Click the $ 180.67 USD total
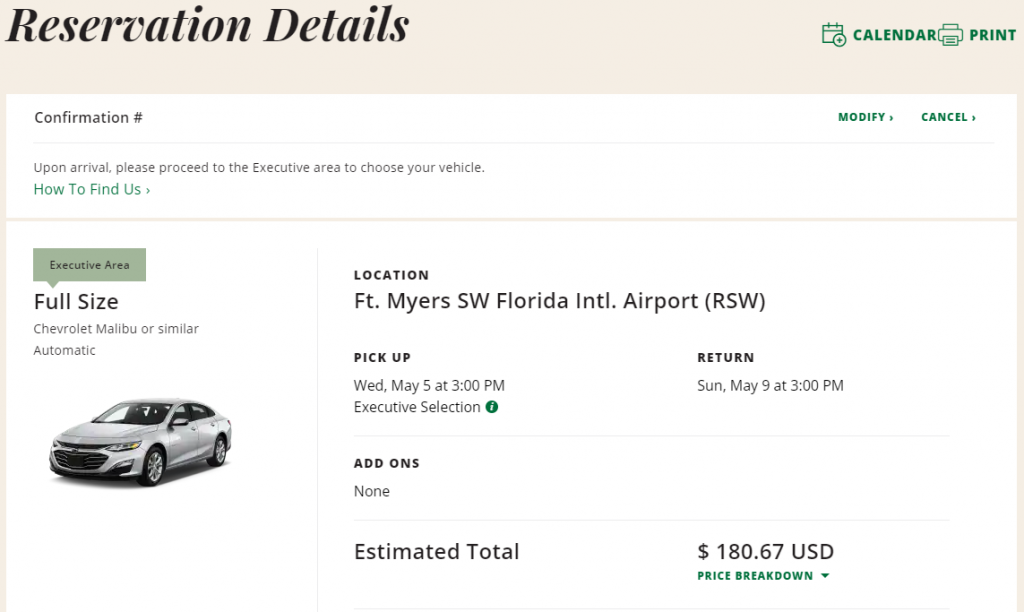This screenshot has width=1024, height=612. (x=765, y=552)
